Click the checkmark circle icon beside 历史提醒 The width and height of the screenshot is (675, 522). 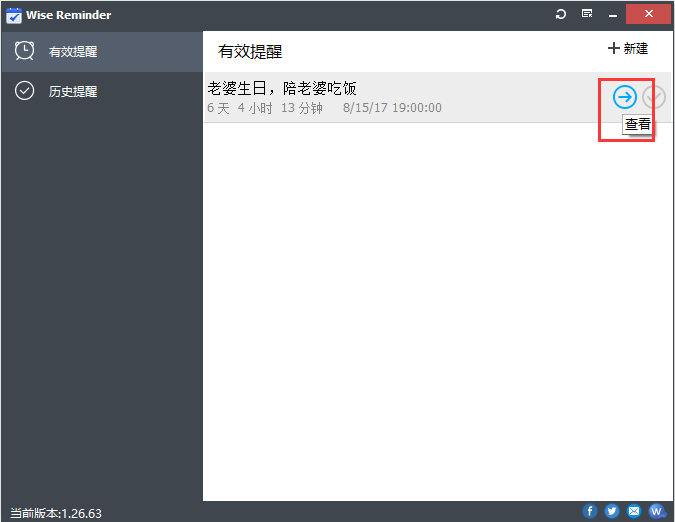(25, 91)
